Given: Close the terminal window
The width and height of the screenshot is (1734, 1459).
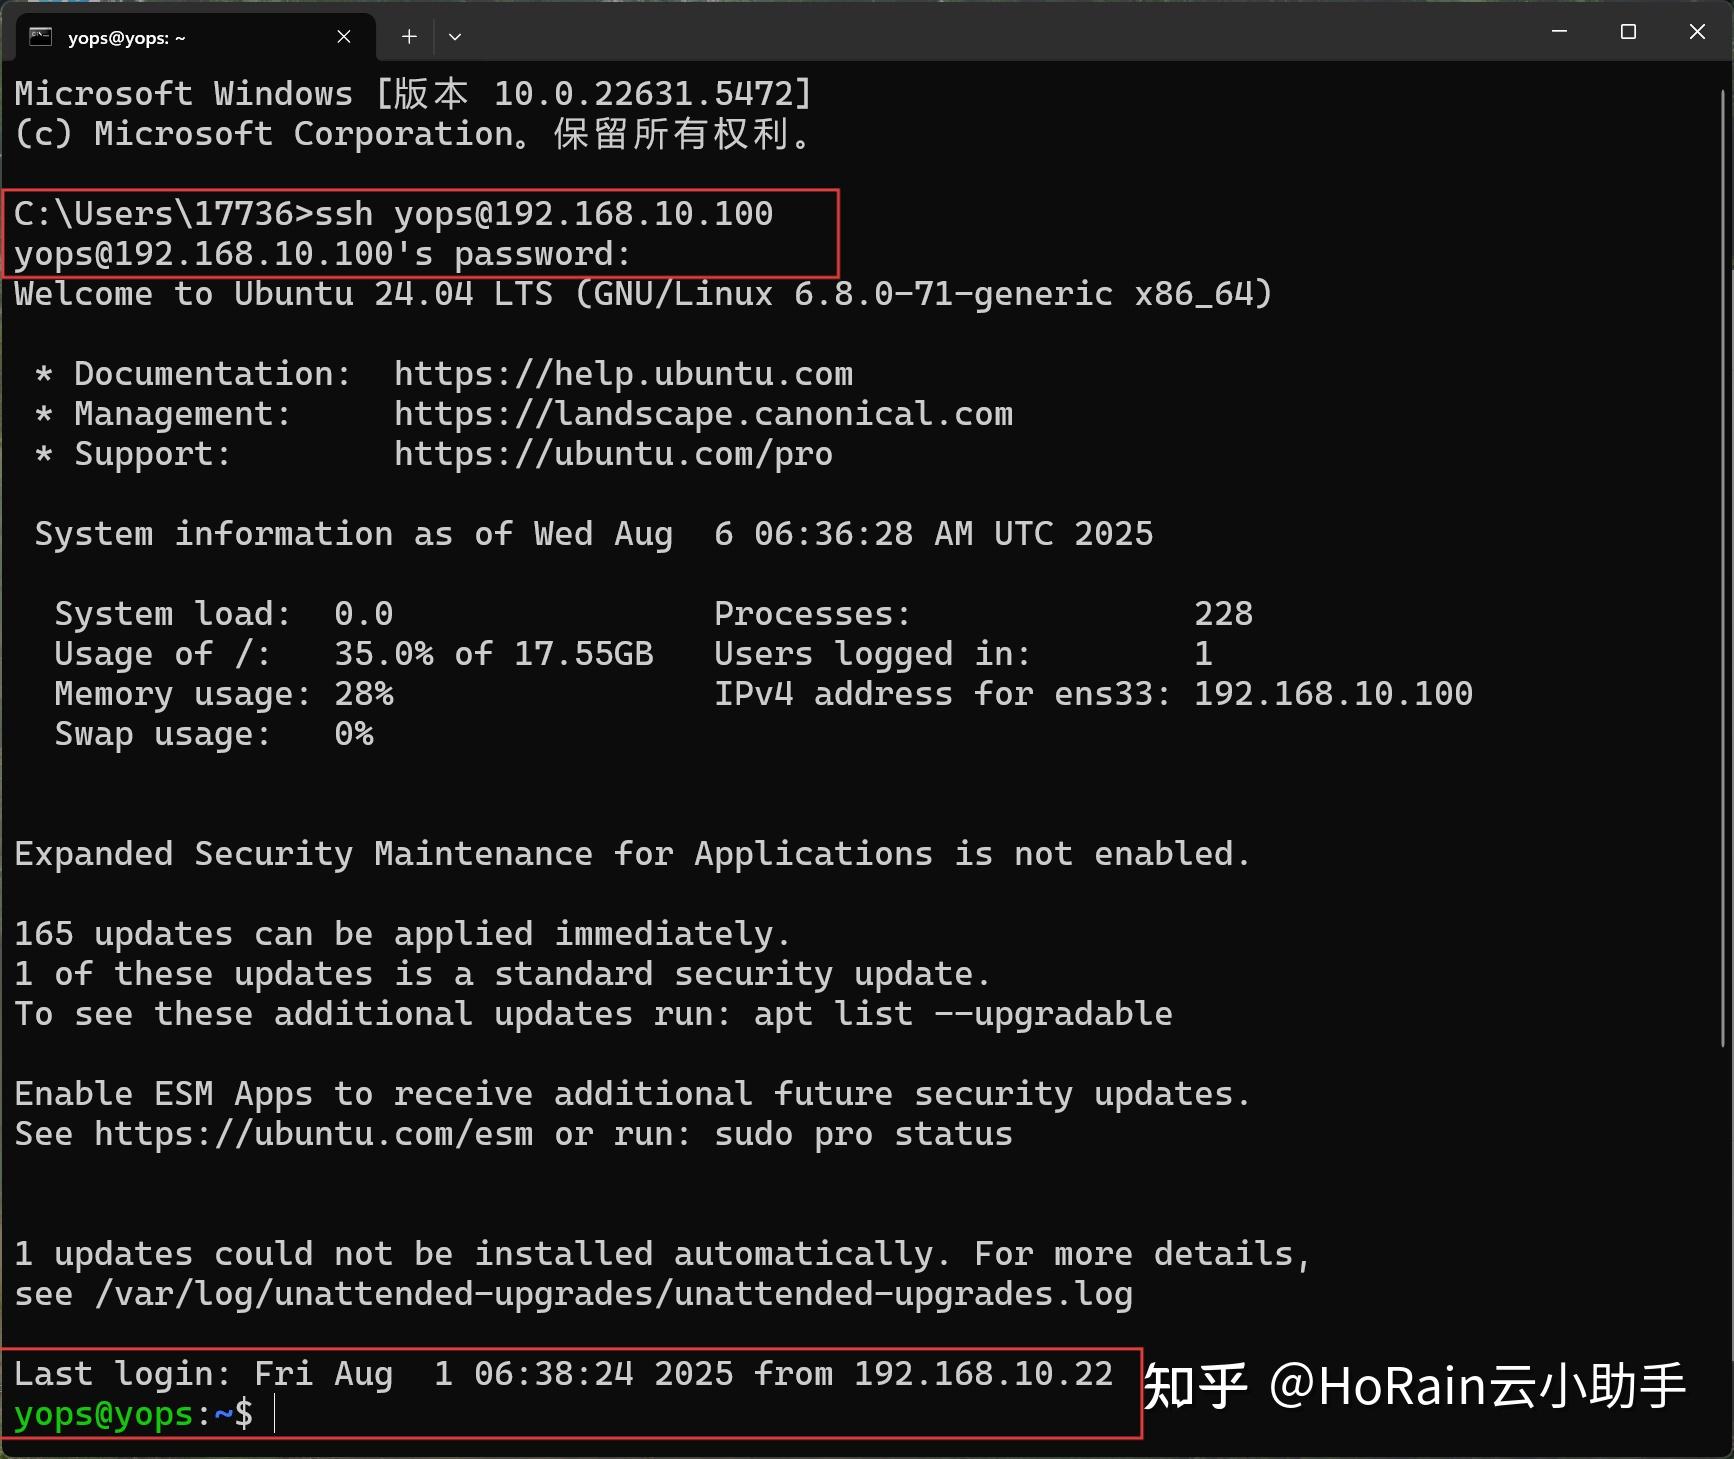Looking at the screenshot, I should 1697,32.
